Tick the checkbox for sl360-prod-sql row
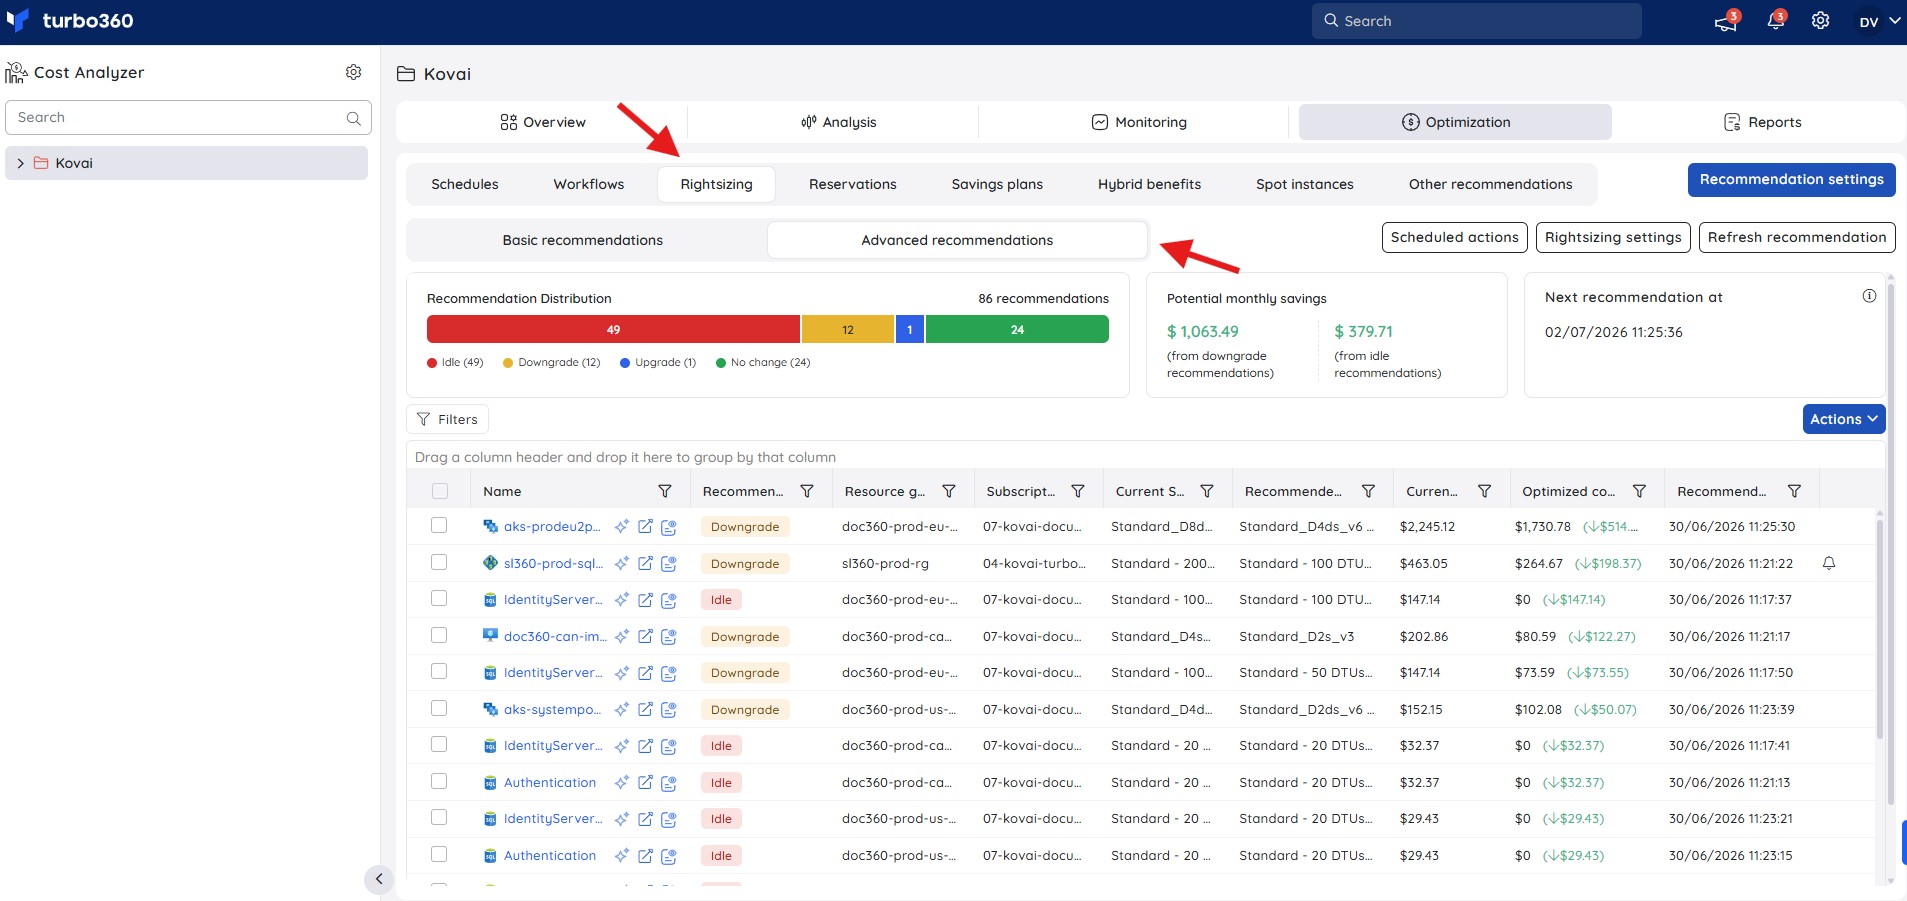 [439, 562]
